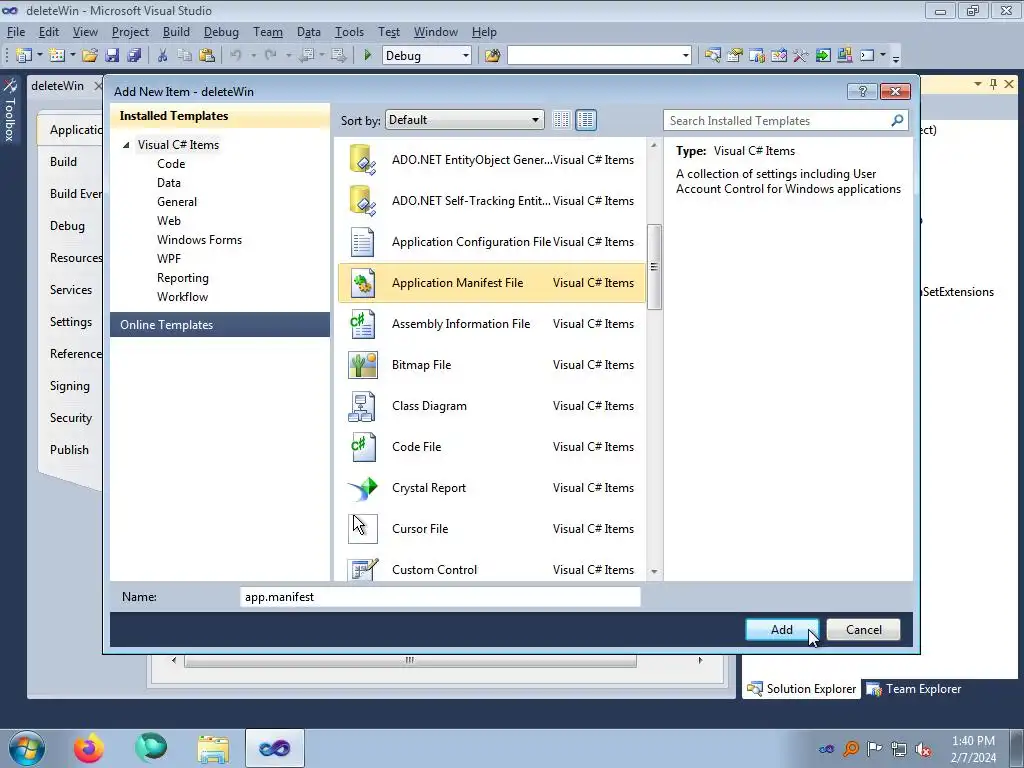Switch to the Team Explorer tab
This screenshot has height=768, width=1024.
(x=914, y=689)
